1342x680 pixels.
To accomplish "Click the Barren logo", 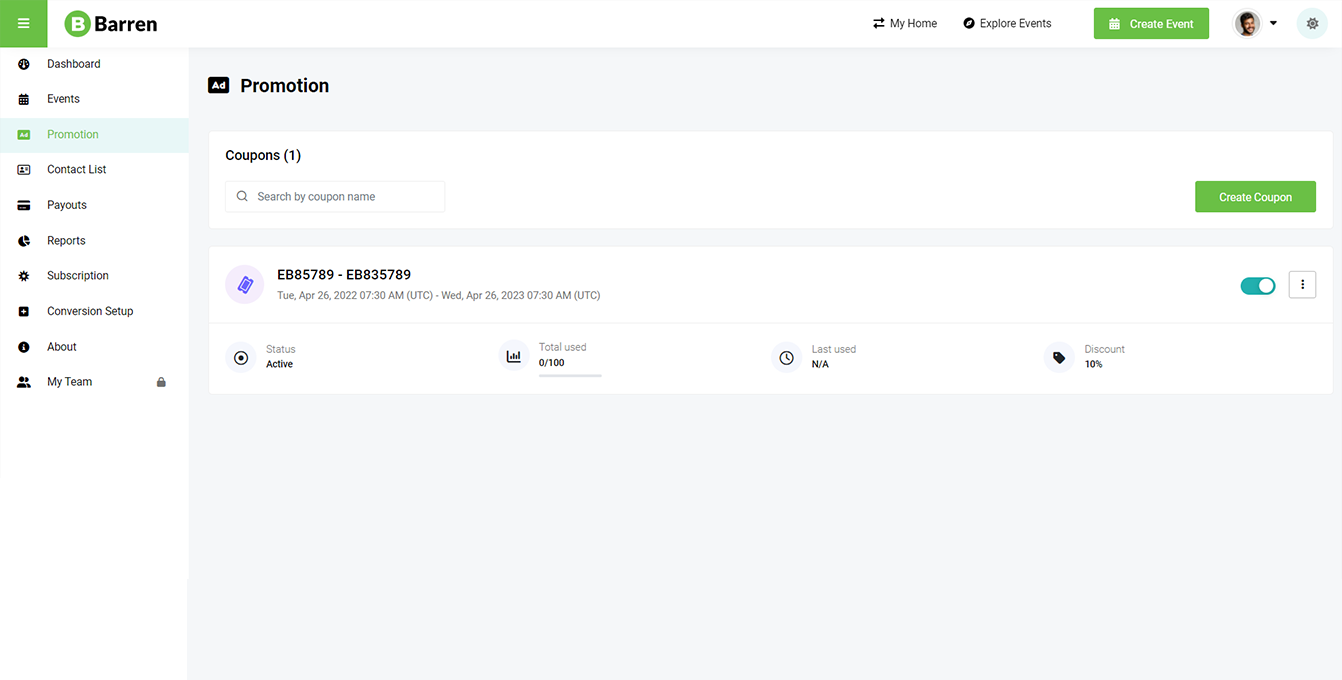I will point(111,24).
